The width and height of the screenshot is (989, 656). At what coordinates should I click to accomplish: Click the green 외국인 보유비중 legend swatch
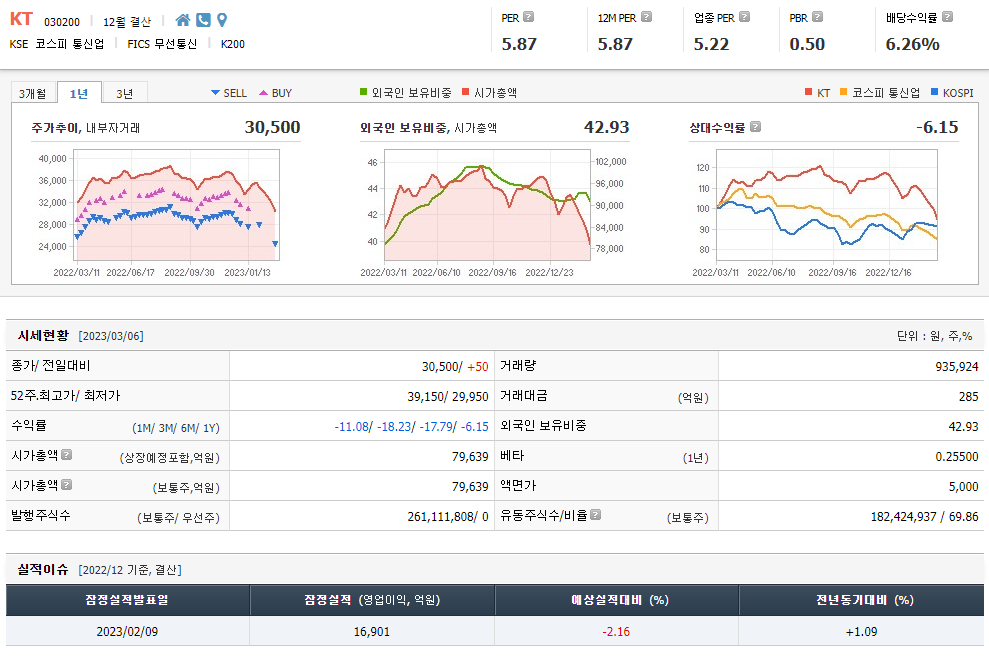coord(363,92)
